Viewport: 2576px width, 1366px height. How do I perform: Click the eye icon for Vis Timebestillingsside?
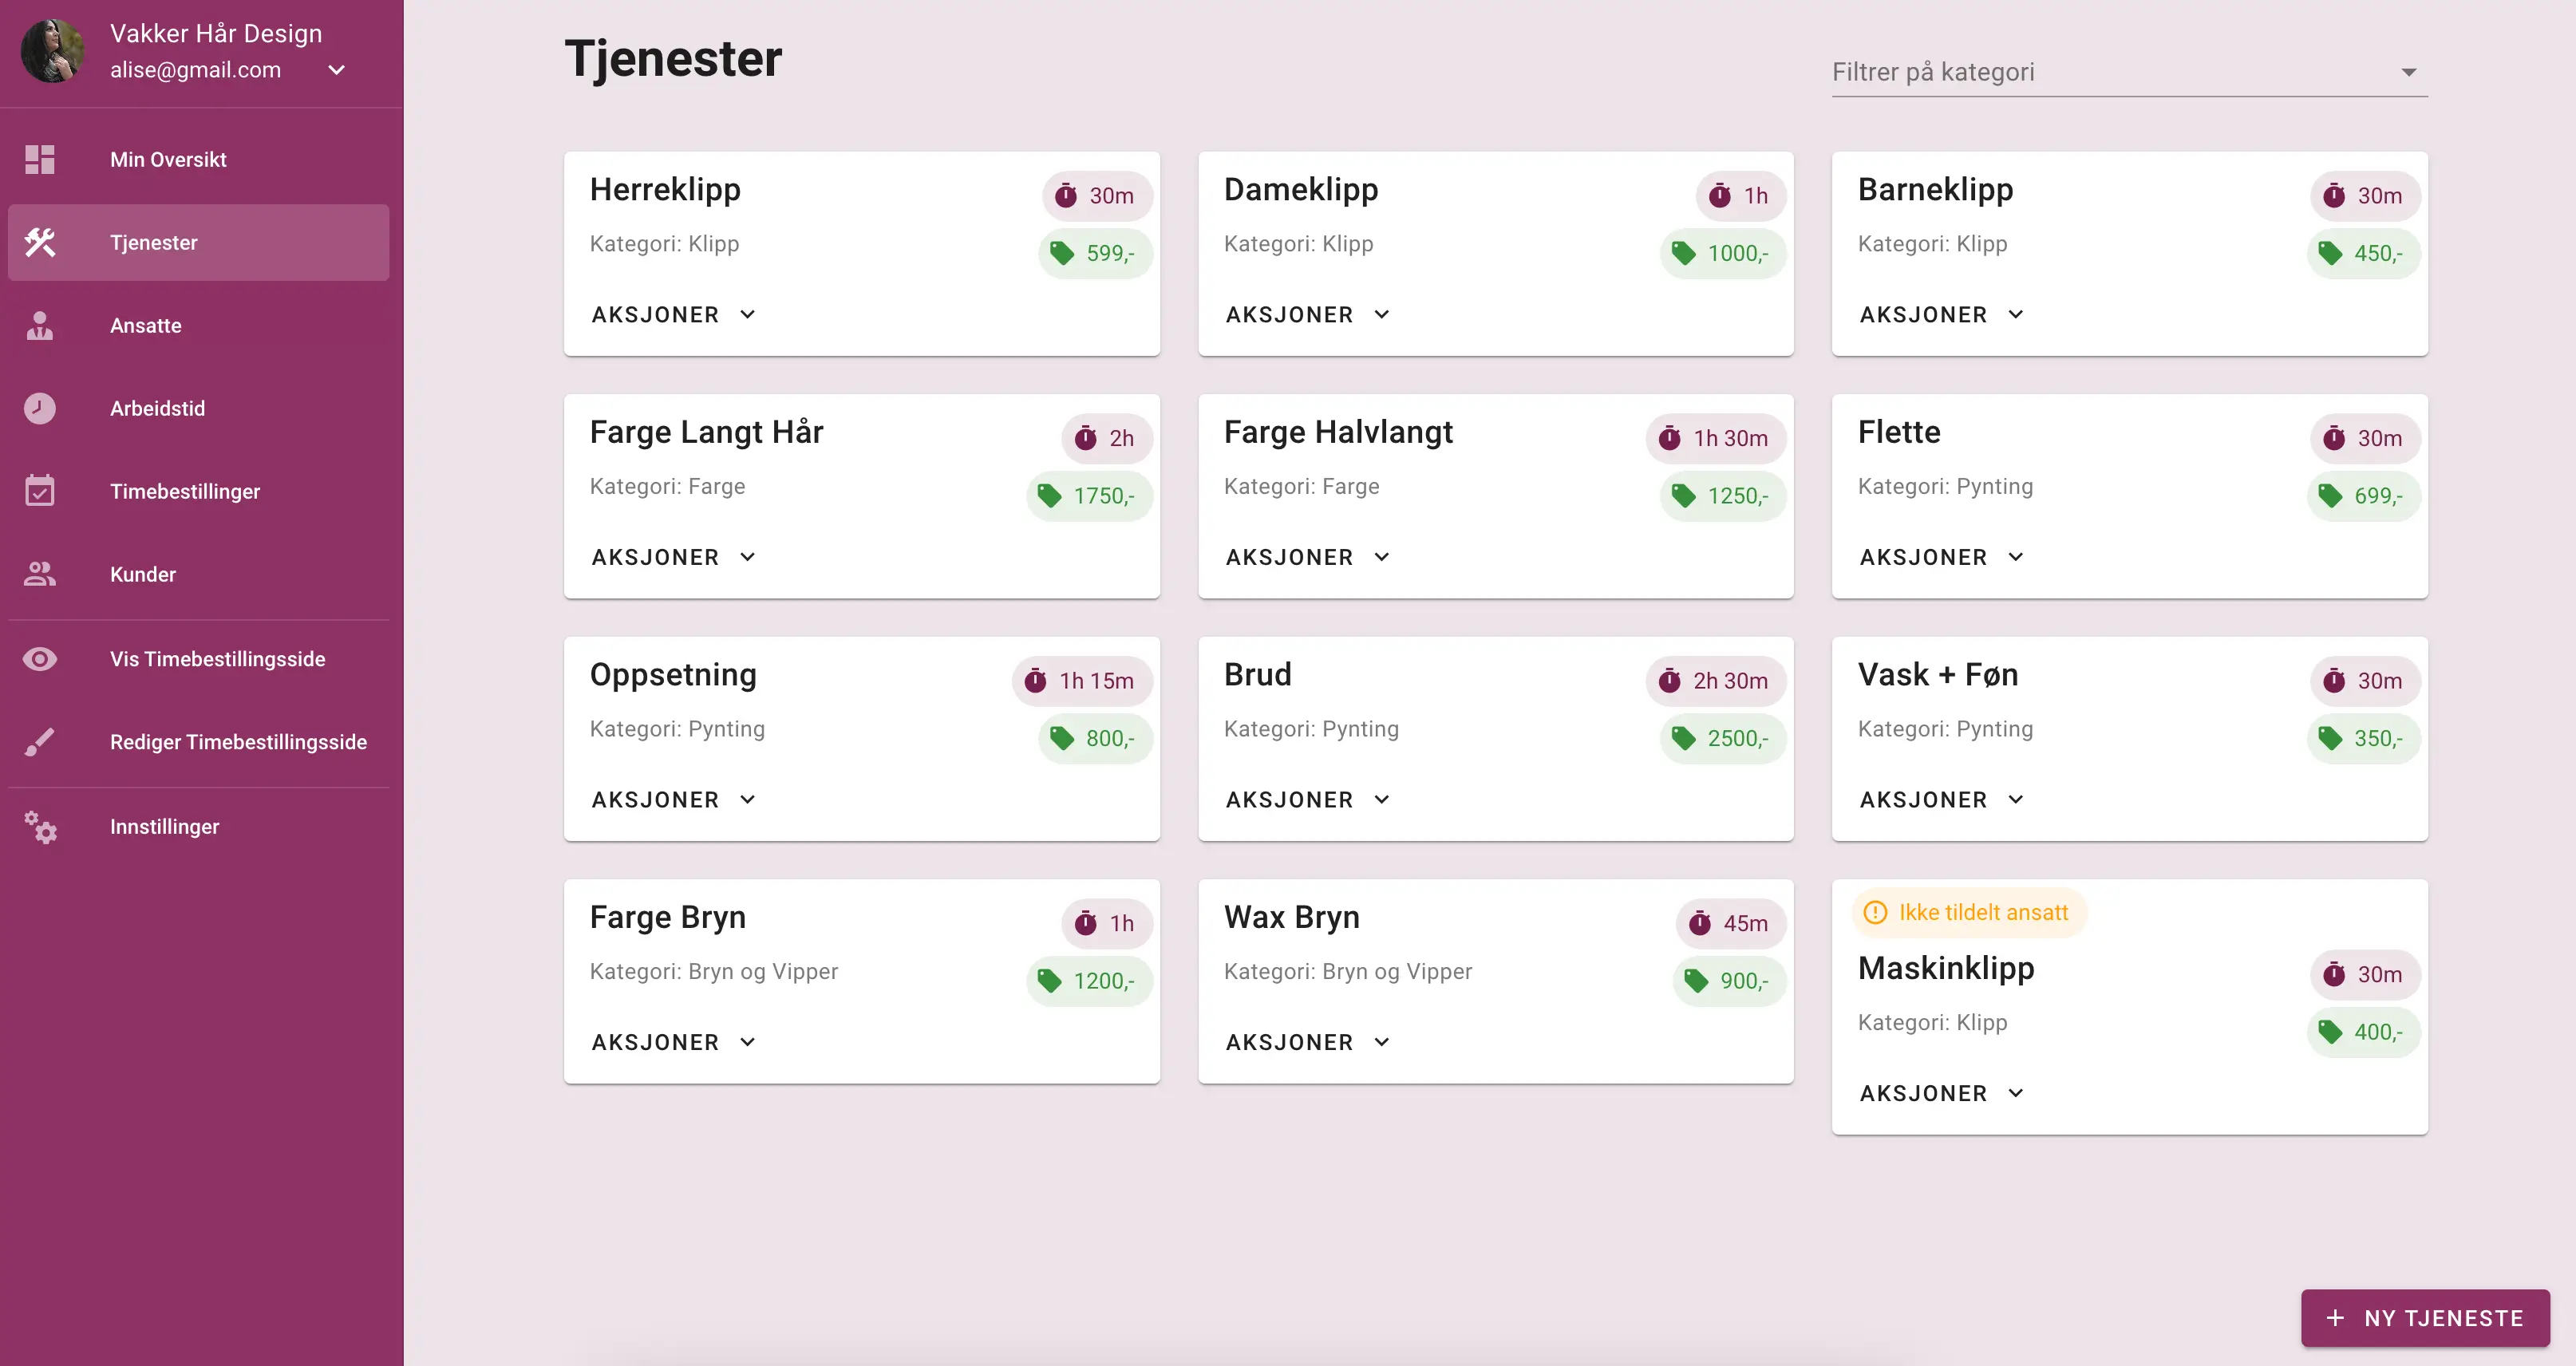click(40, 659)
